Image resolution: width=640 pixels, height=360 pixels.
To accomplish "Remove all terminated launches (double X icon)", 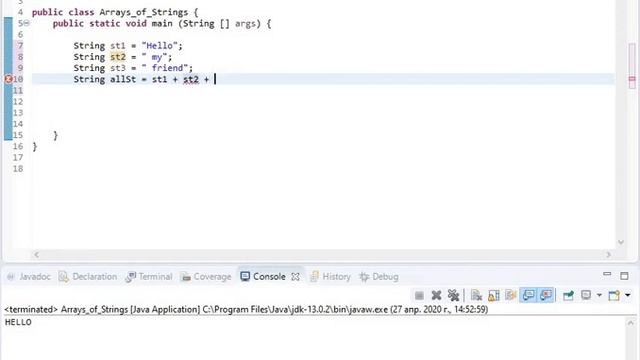I will (x=453, y=295).
